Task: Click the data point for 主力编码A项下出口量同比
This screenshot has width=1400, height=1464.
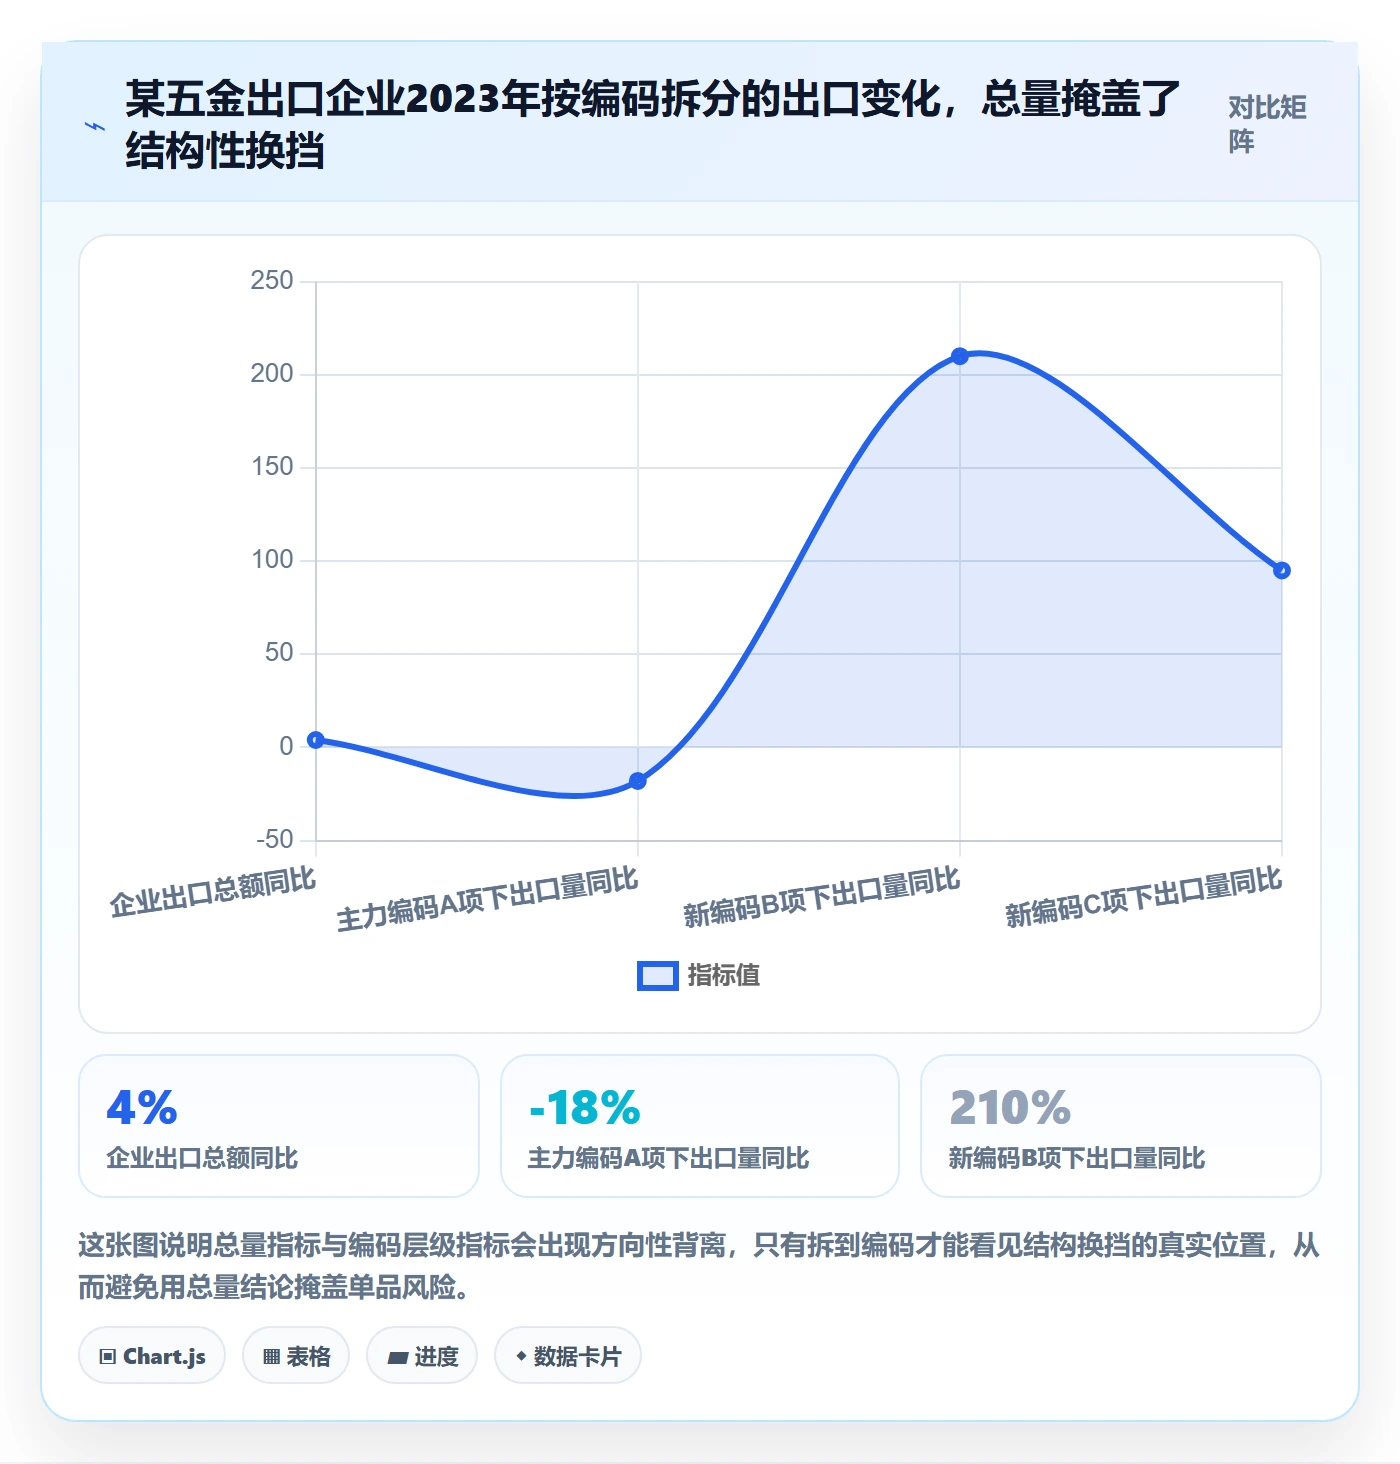Action: (x=638, y=781)
